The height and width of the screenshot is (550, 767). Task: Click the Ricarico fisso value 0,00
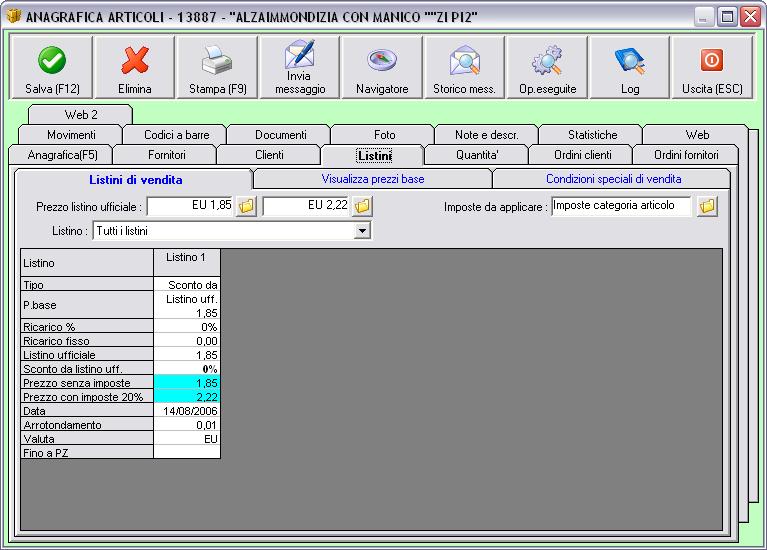(186, 341)
